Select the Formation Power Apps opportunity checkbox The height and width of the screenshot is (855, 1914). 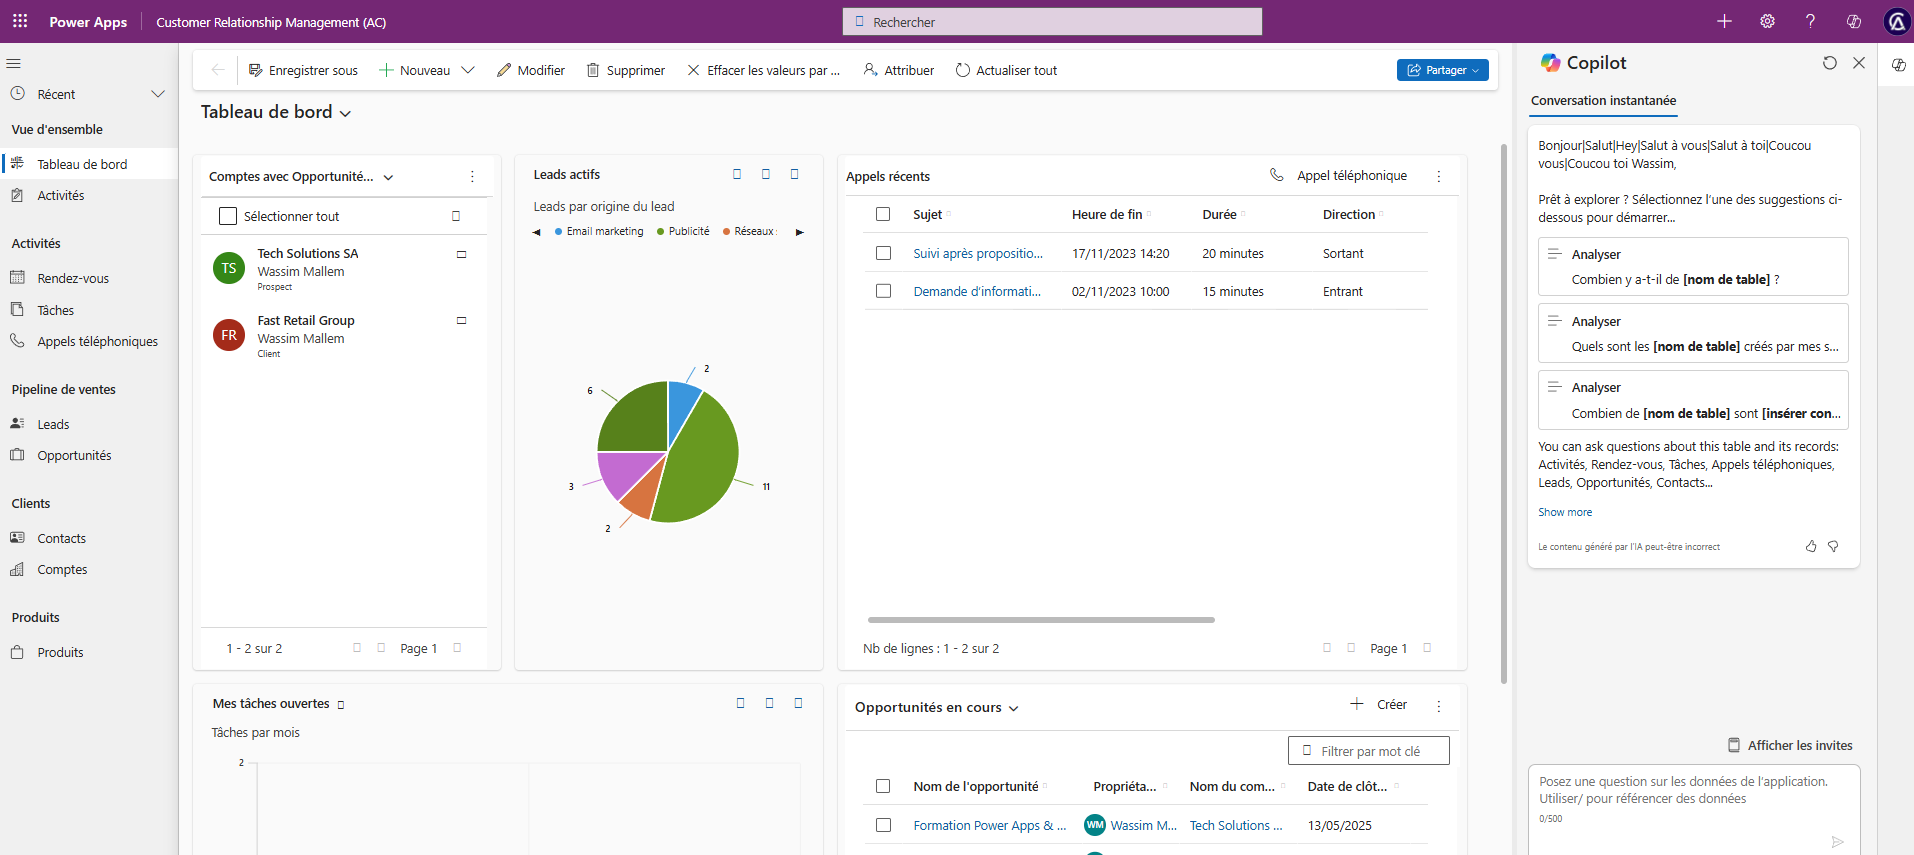883,826
